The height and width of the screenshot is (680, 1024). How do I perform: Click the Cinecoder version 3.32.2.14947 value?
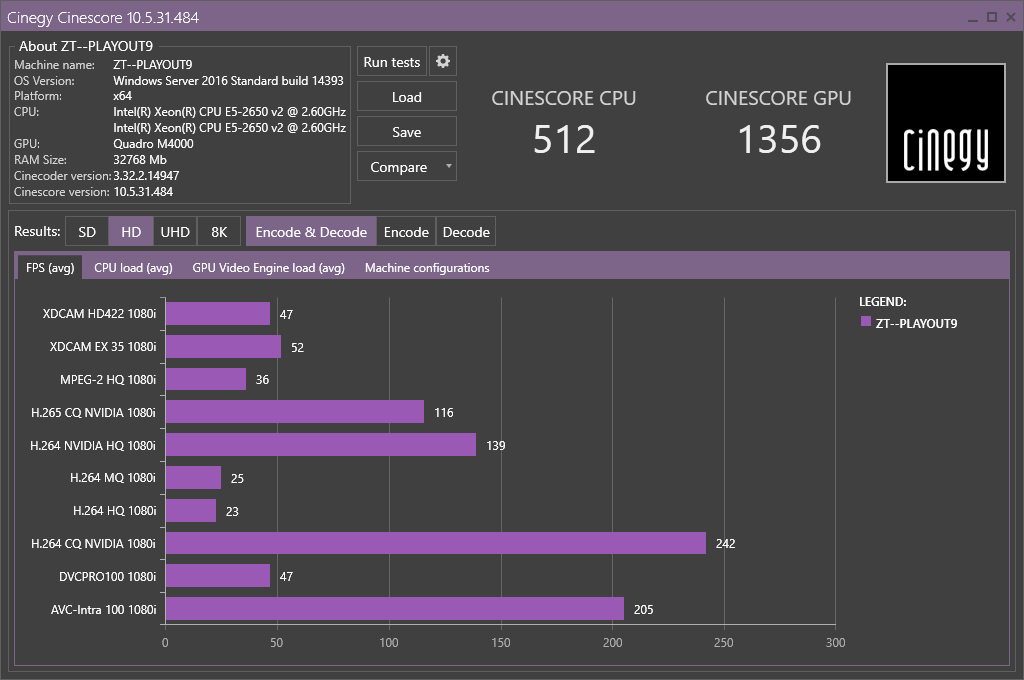146,176
